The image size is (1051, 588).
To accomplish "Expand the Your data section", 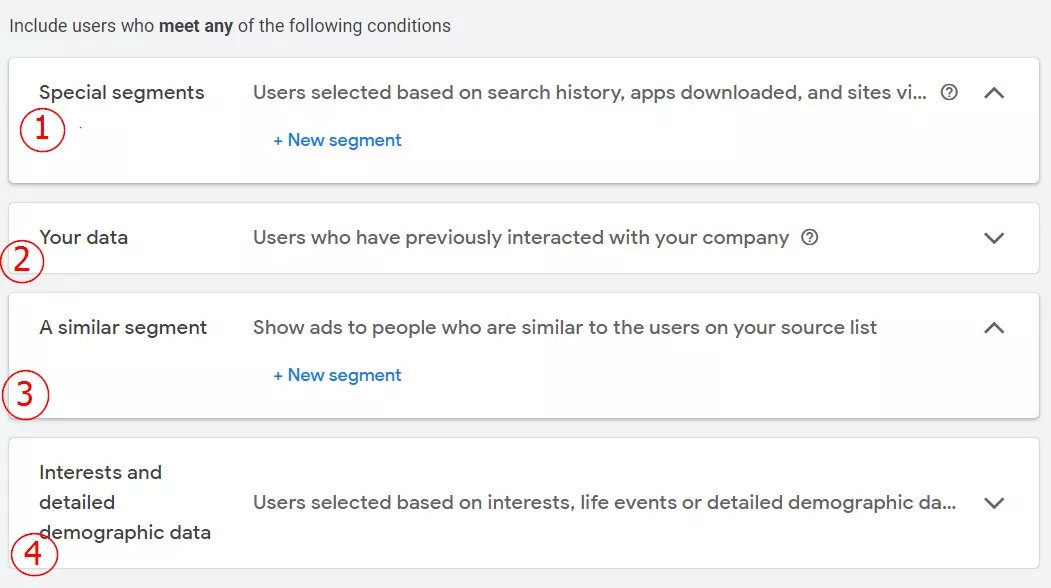I will point(994,238).
